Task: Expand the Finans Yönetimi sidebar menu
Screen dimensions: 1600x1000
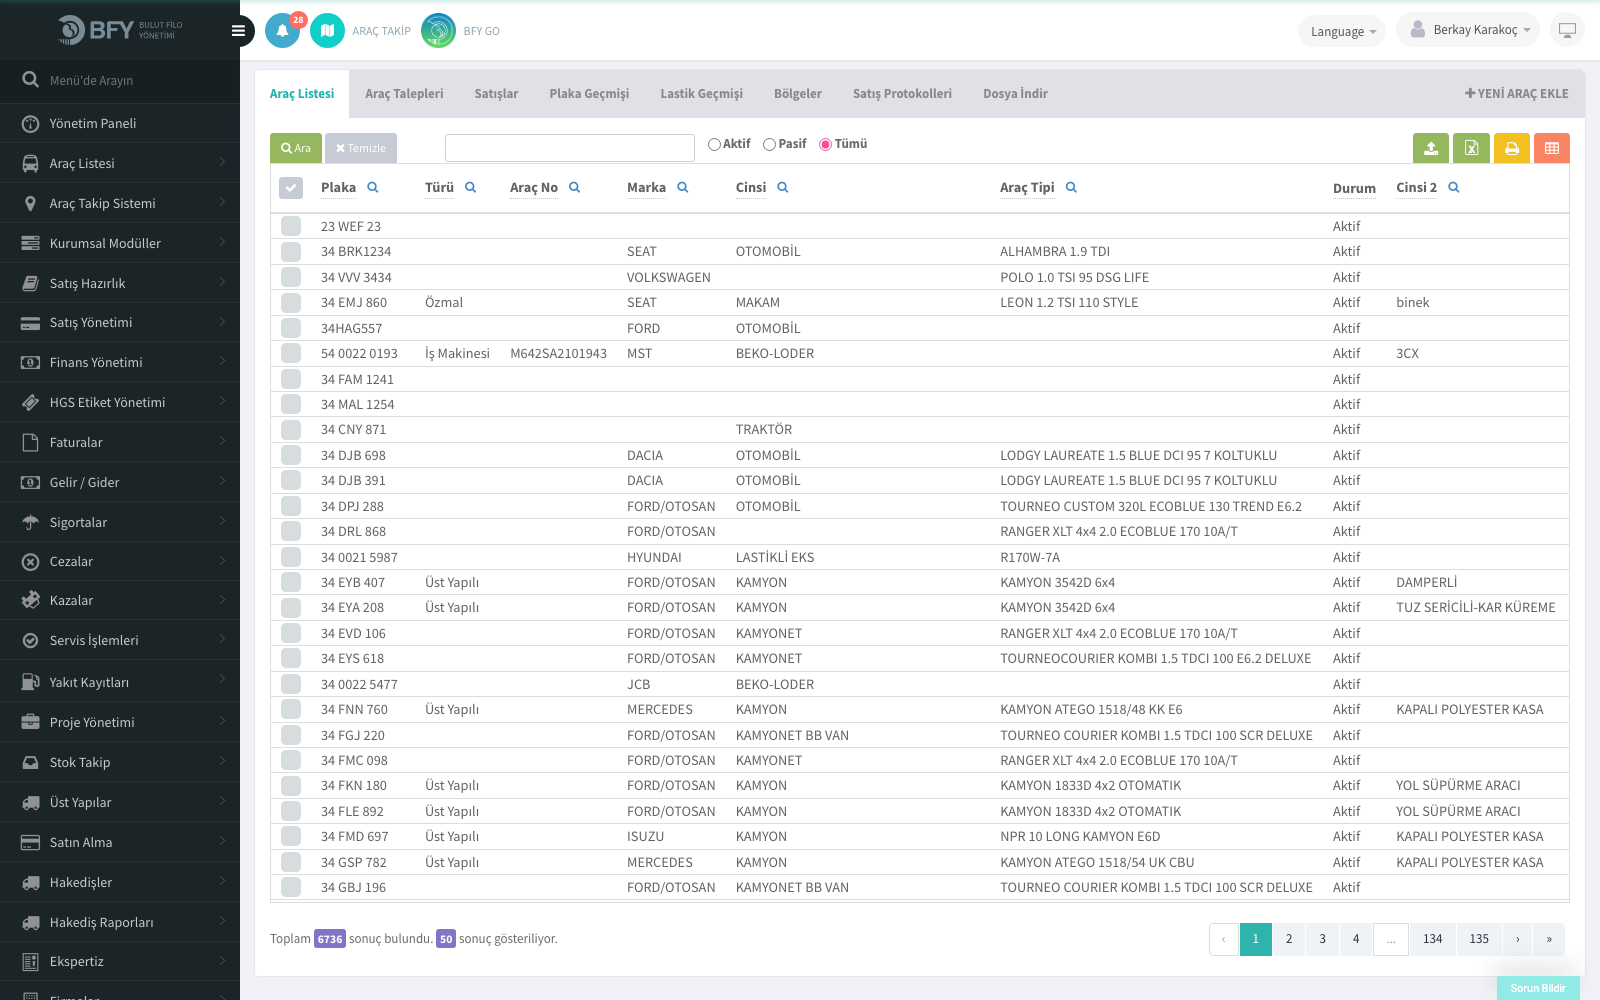Action: click(120, 362)
